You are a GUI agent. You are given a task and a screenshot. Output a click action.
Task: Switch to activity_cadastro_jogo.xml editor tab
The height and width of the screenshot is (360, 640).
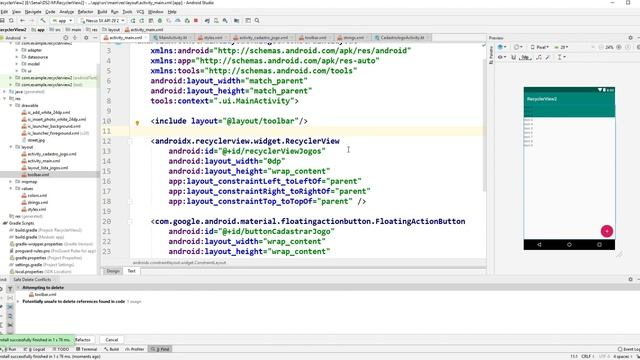[263, 38]
